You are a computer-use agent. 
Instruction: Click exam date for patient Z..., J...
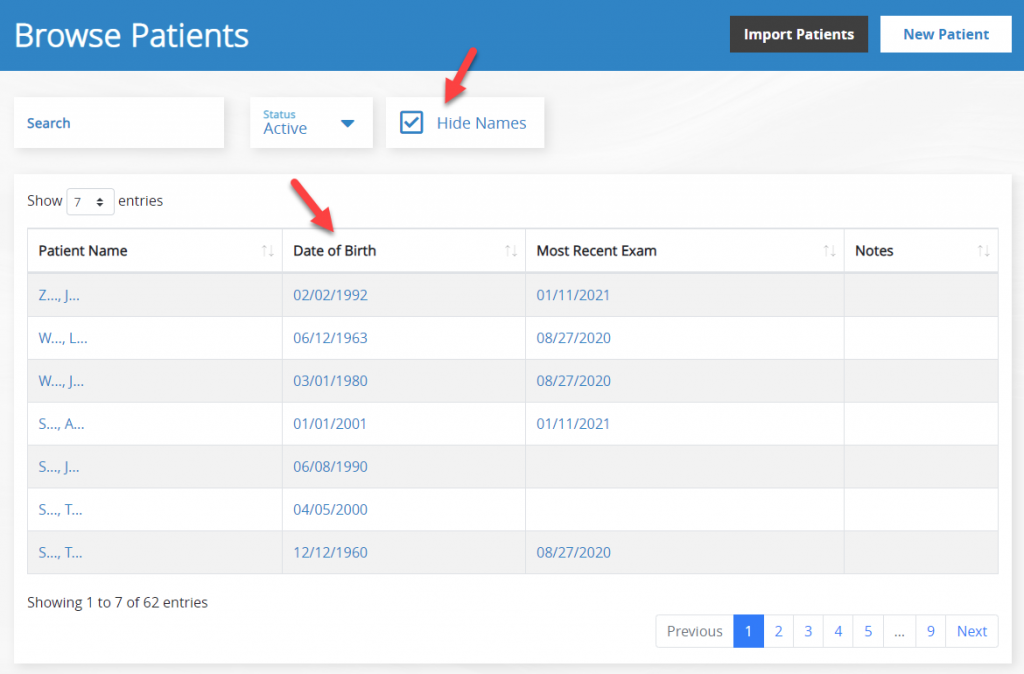[x=573, y=295]
